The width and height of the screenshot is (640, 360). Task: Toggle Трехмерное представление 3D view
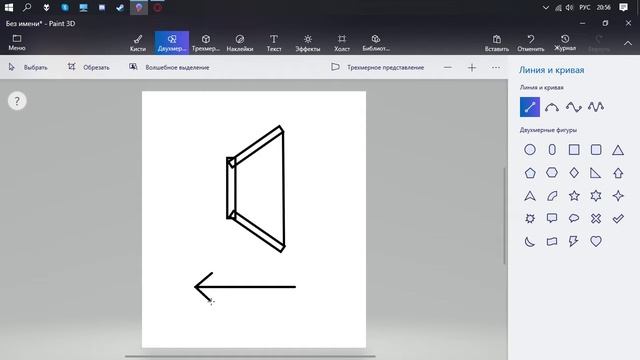coord(378,67)
